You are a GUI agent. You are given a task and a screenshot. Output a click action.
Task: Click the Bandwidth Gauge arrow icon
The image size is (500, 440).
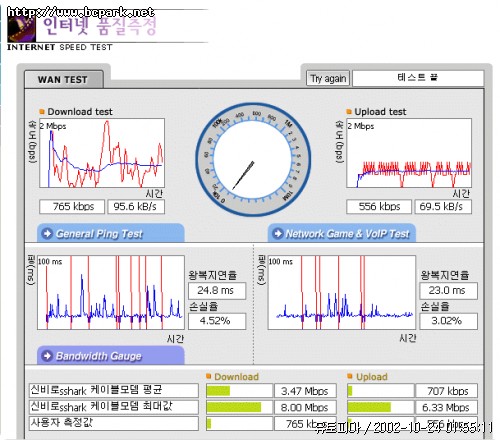(47, 356)
